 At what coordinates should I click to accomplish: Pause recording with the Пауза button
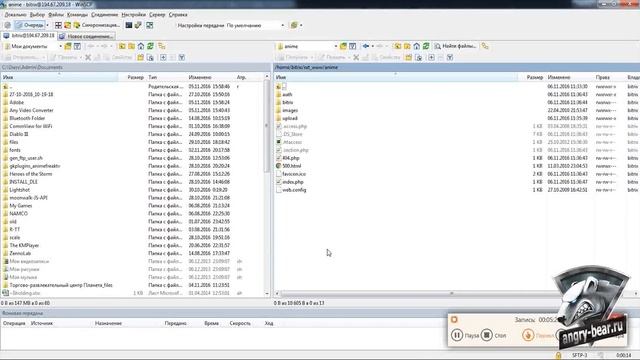465,335
